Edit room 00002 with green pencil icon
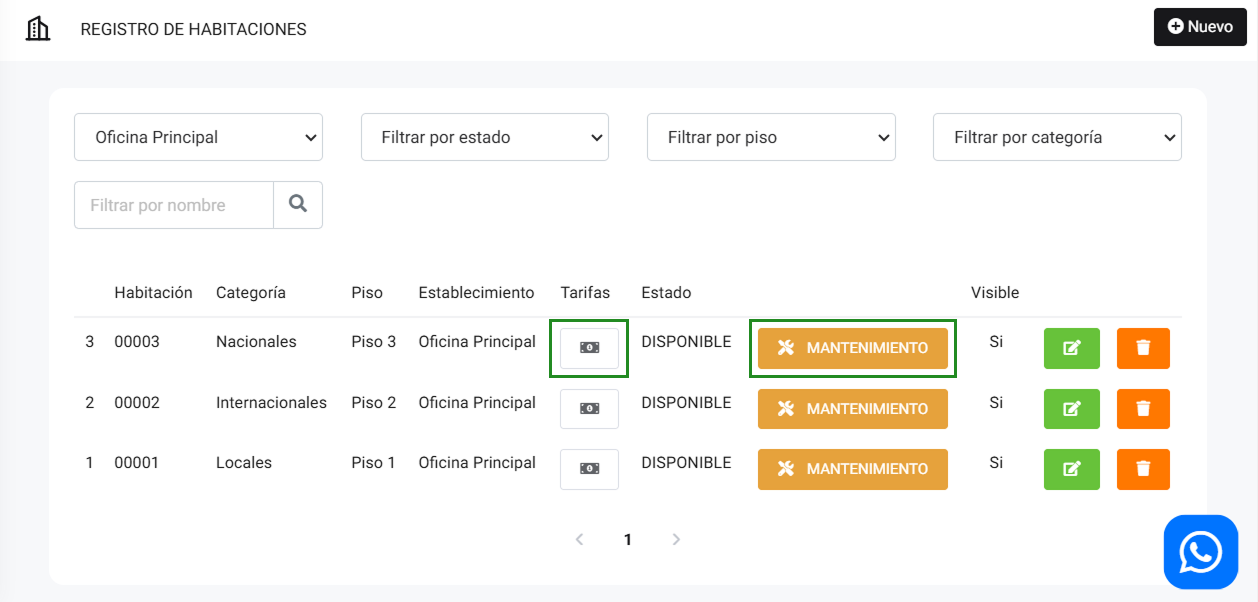Screen dimensions: 1258x602 [x=1071, y=409]
